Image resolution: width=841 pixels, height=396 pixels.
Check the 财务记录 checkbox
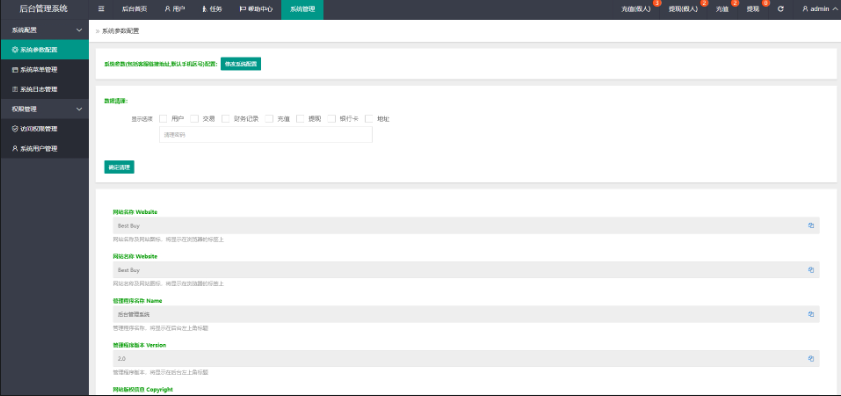click(226, 119)
